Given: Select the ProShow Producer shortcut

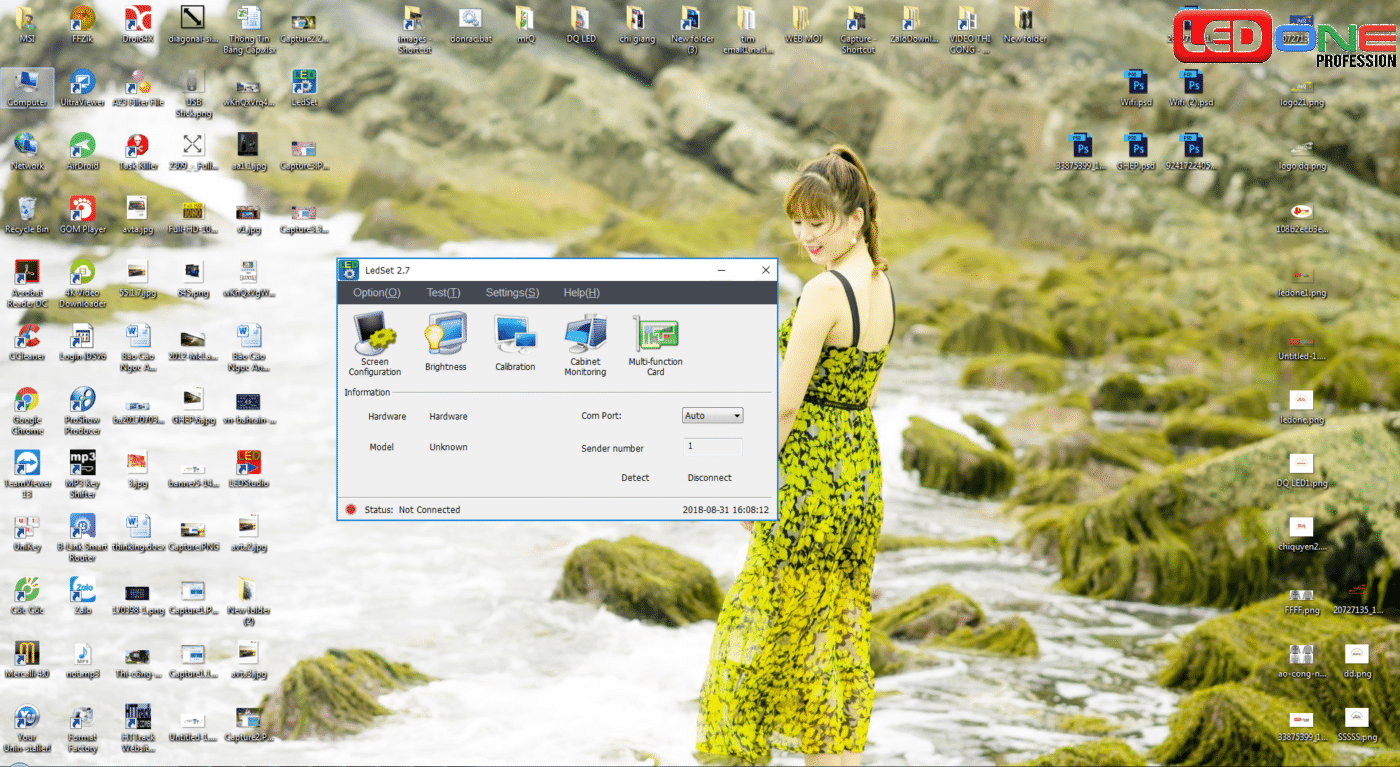Looking at the screenshot, I should 82,411.
